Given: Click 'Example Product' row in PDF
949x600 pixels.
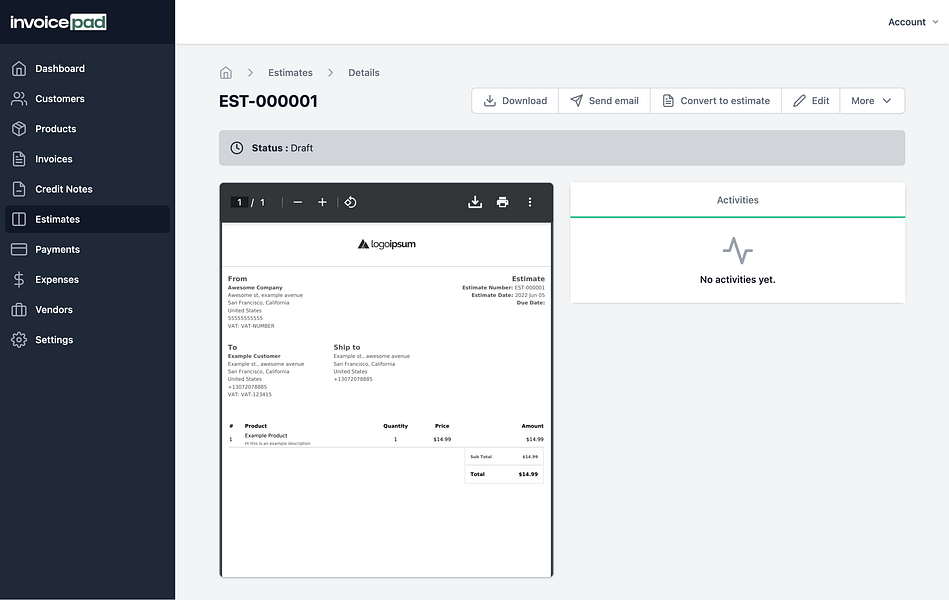Looking at the screenshot, I should tap(386, 439).
